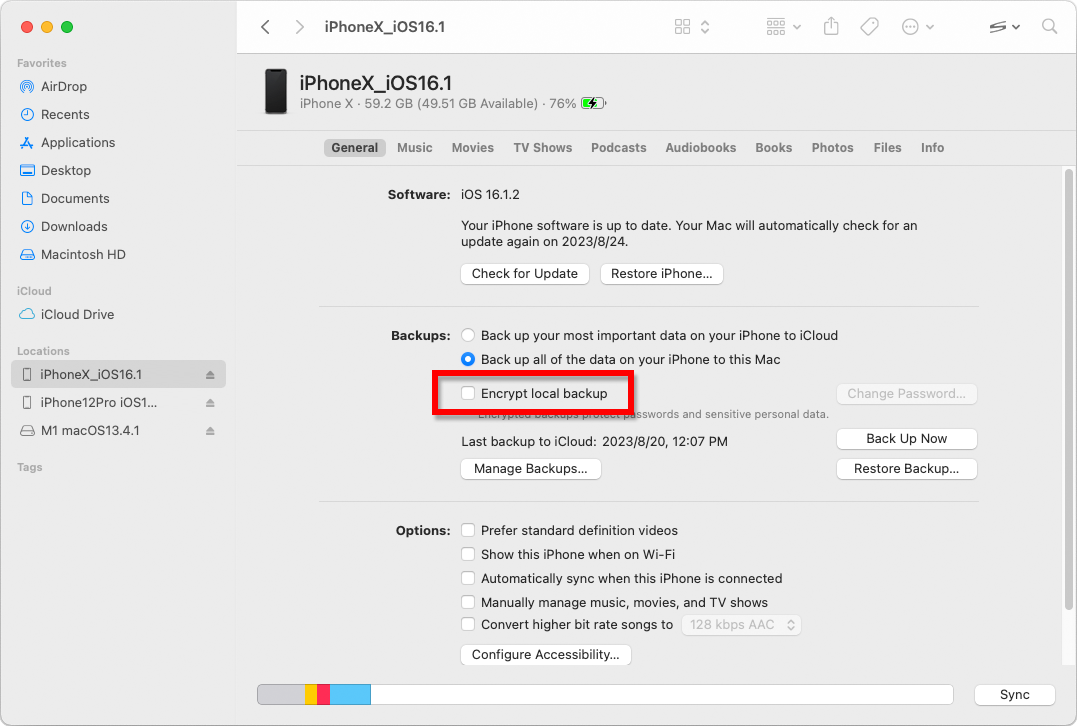
Task: Switch to the Photos tab
Action: (832, 148)
